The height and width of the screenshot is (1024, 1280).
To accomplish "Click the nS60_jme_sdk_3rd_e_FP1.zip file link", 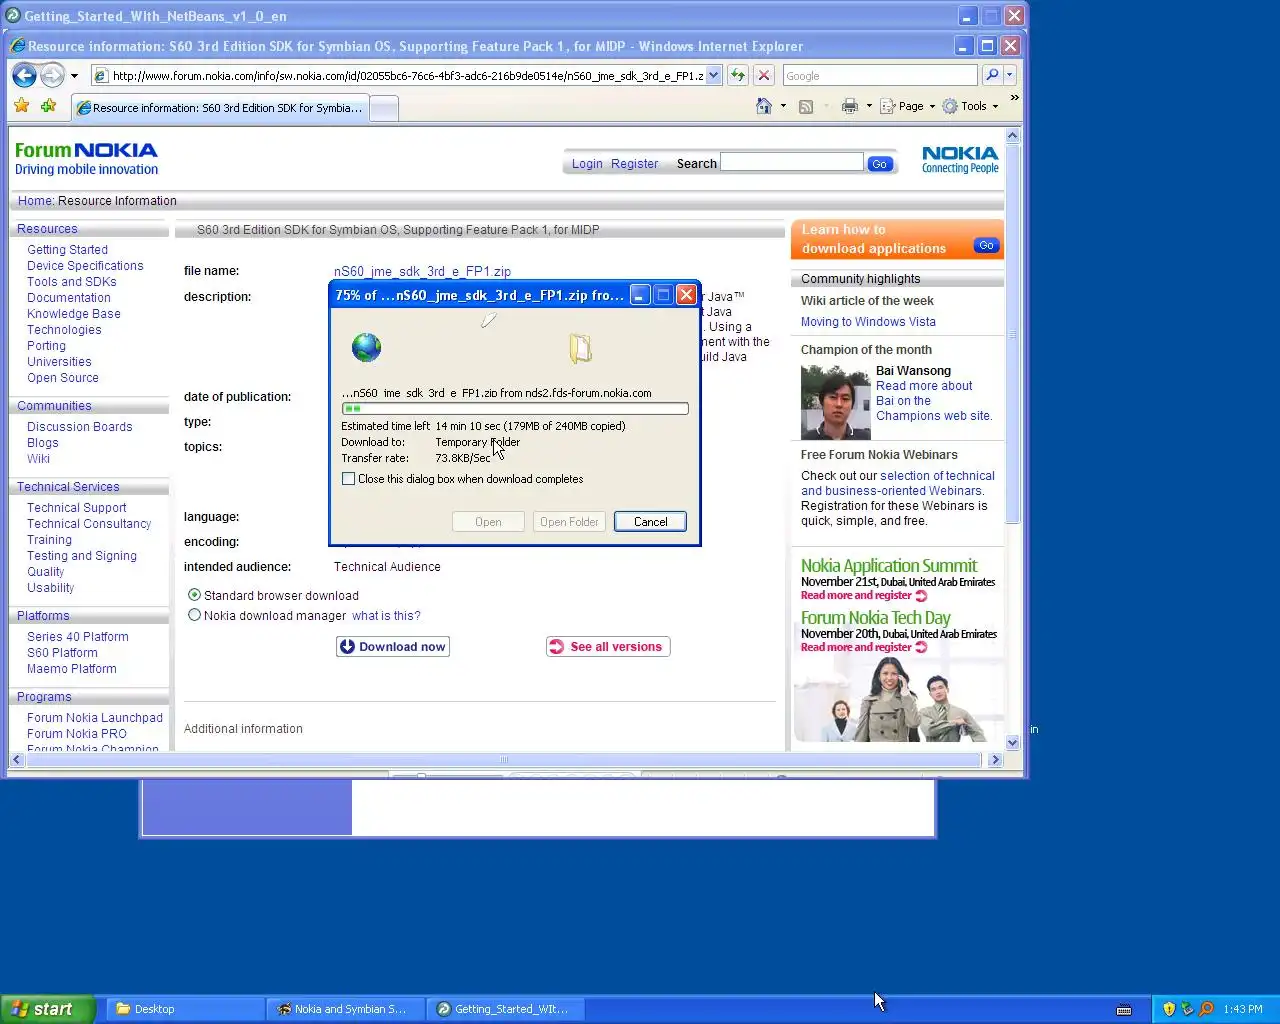I will 422,271.
